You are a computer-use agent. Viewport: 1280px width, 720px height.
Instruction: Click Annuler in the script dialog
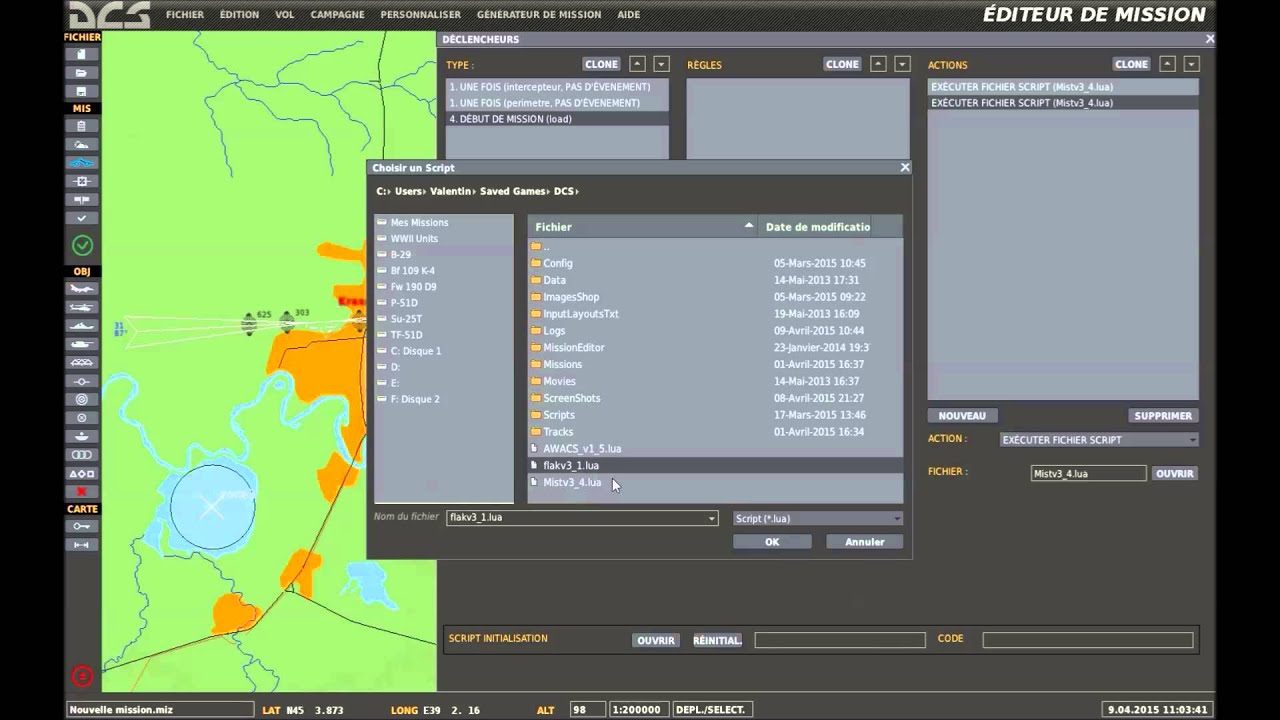pyautogui.click(x=865, y=542)
